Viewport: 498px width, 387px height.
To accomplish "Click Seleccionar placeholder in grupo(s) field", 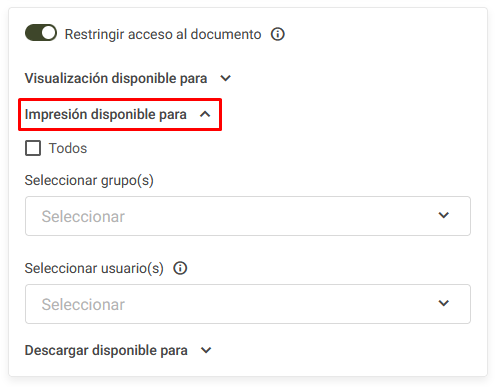I will click(x=83, y=216).
